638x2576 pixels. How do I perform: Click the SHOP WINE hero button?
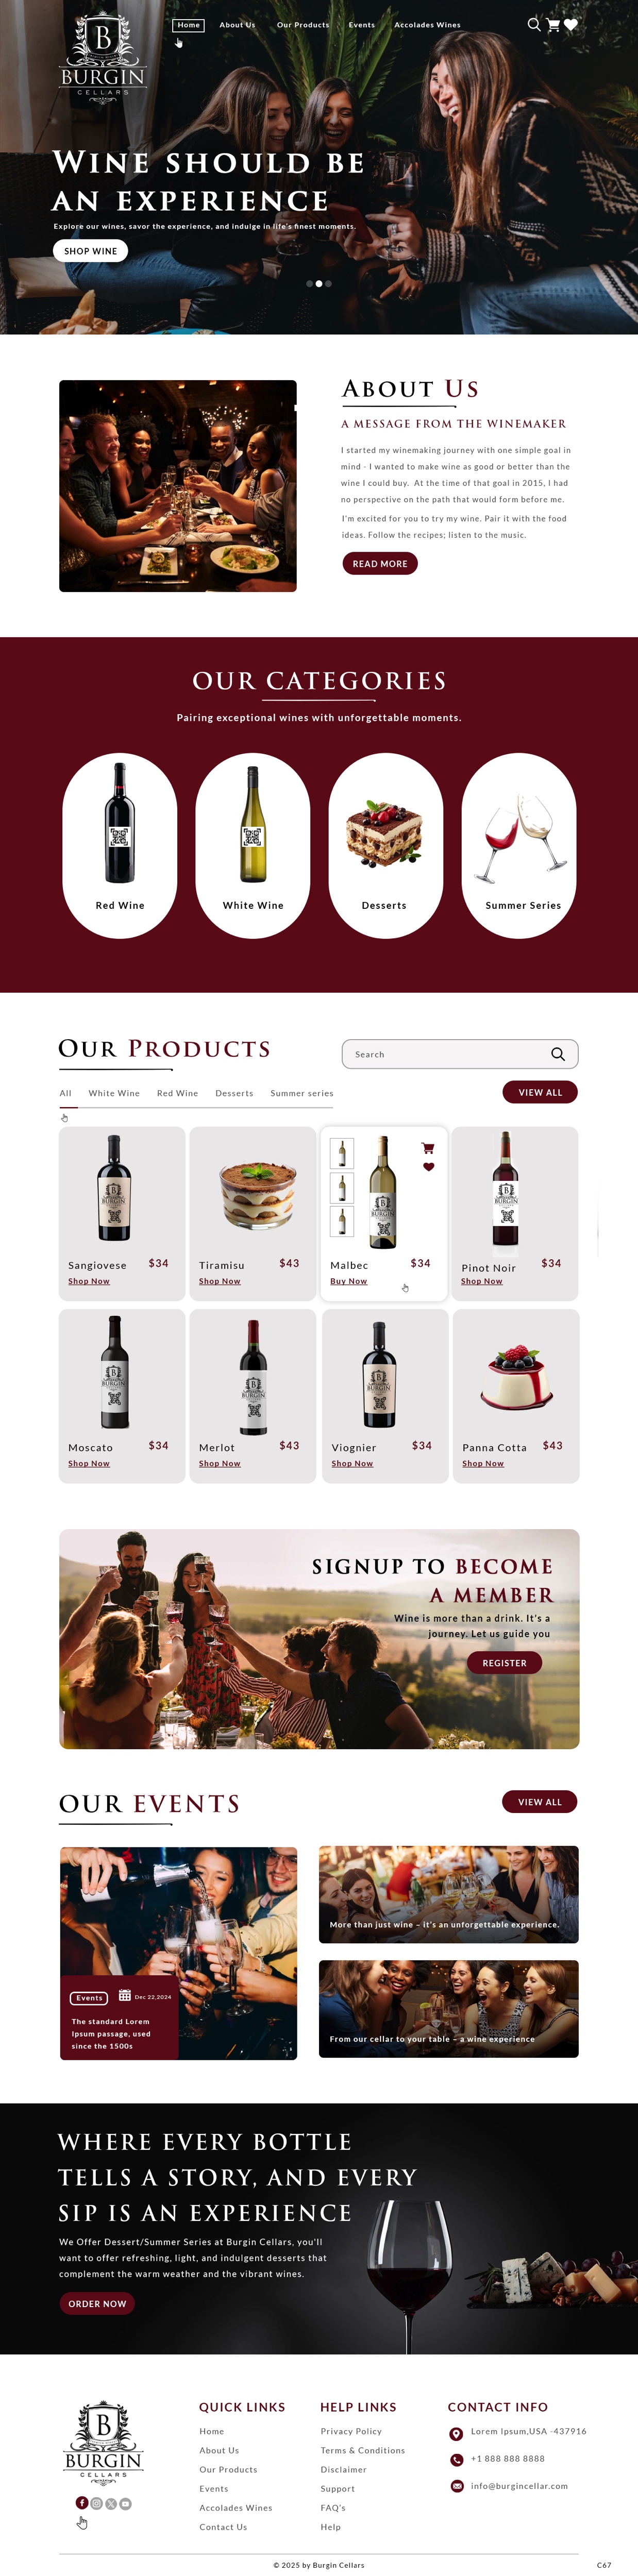(x=90, y=251)
